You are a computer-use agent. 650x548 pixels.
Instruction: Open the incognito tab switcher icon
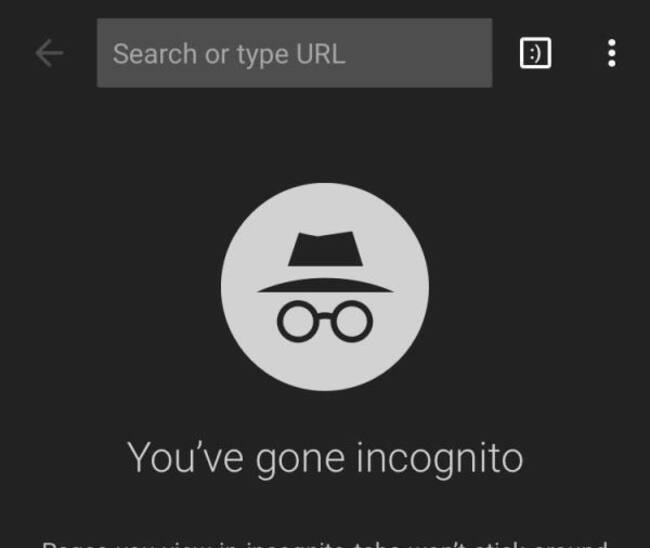(x=536, y=53)
